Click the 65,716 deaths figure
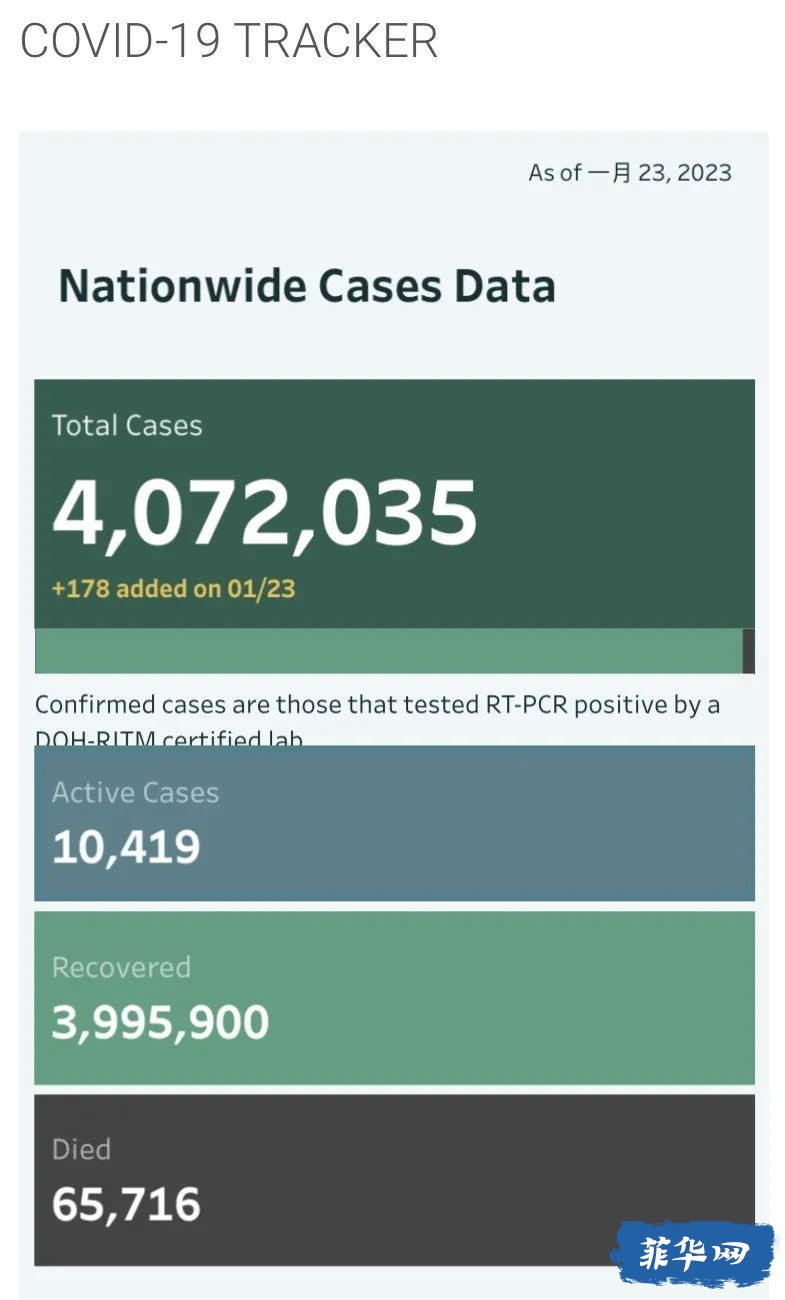785x1300 pixels. pos(126,1205)
